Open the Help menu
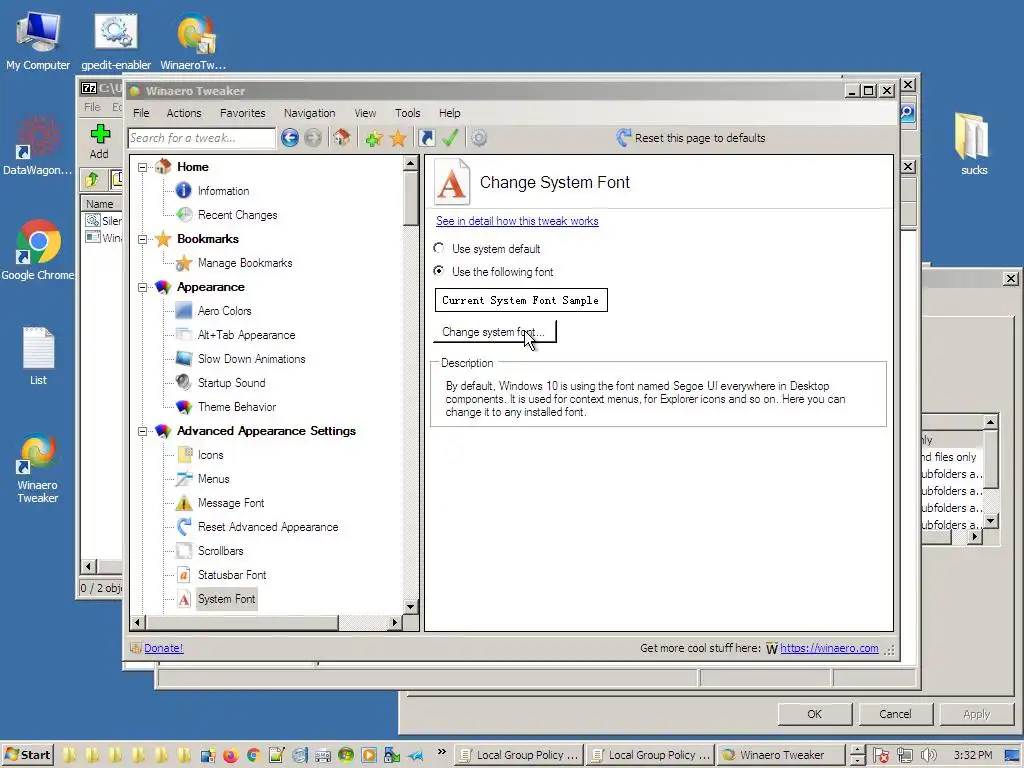The width and height of the screenshot is (1024, 768). pyautogui.click(x=449, y=113)
